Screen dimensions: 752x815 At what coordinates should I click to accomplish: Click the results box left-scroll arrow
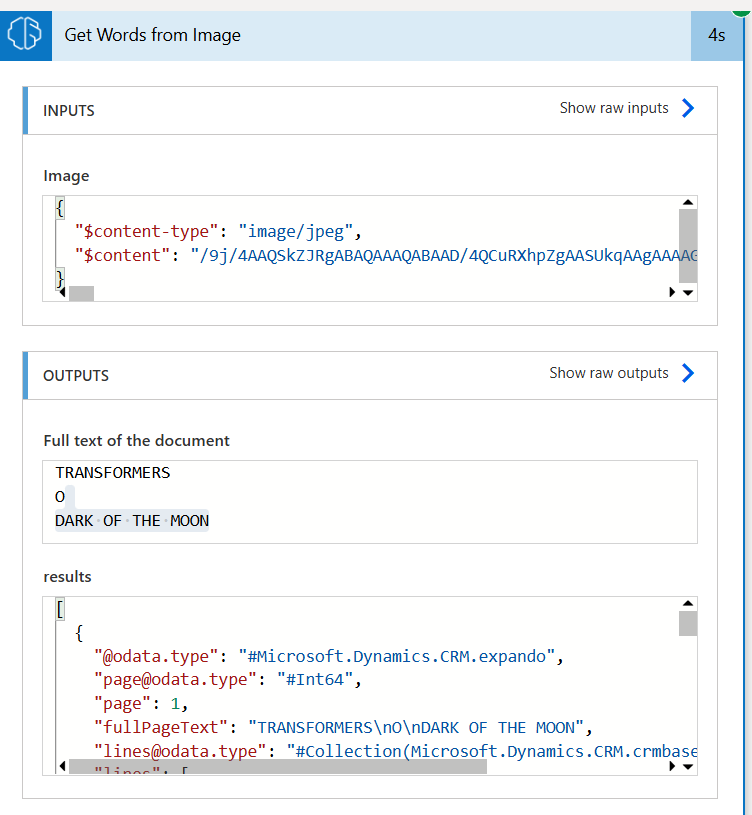click(62, 766)
